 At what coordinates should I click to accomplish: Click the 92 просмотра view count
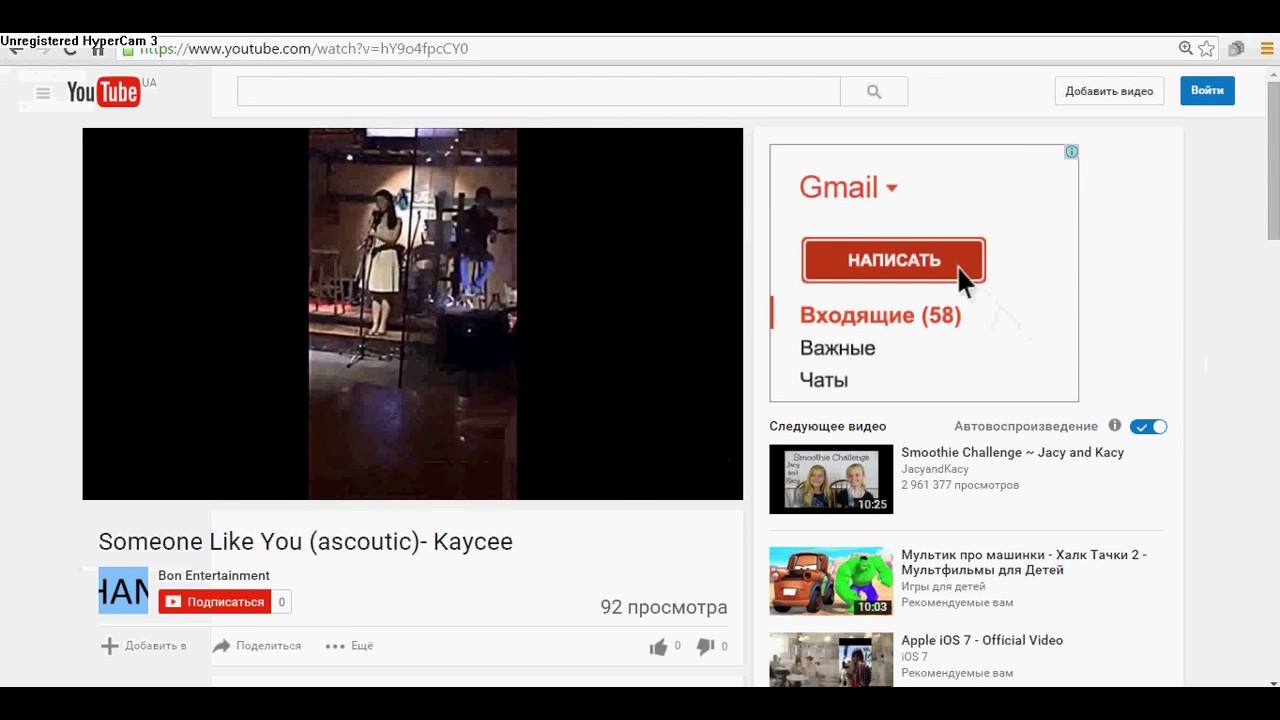(664, 607)
